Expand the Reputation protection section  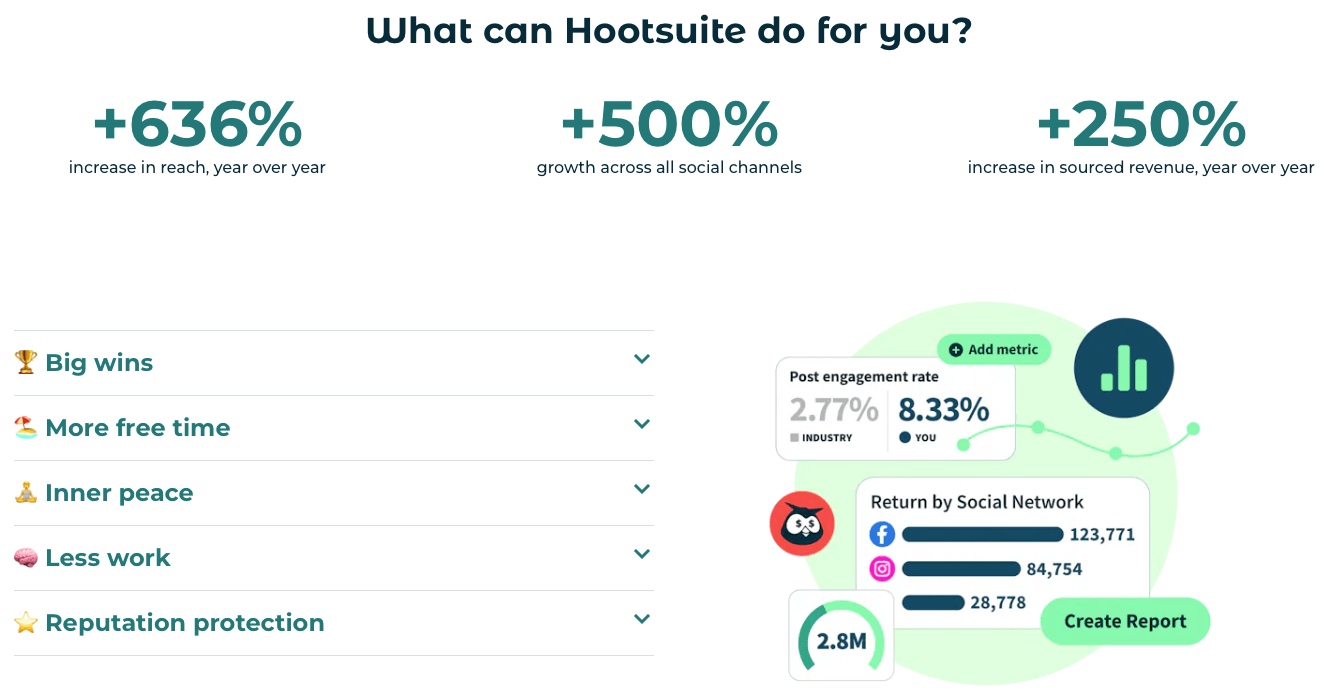coord(641,618)
